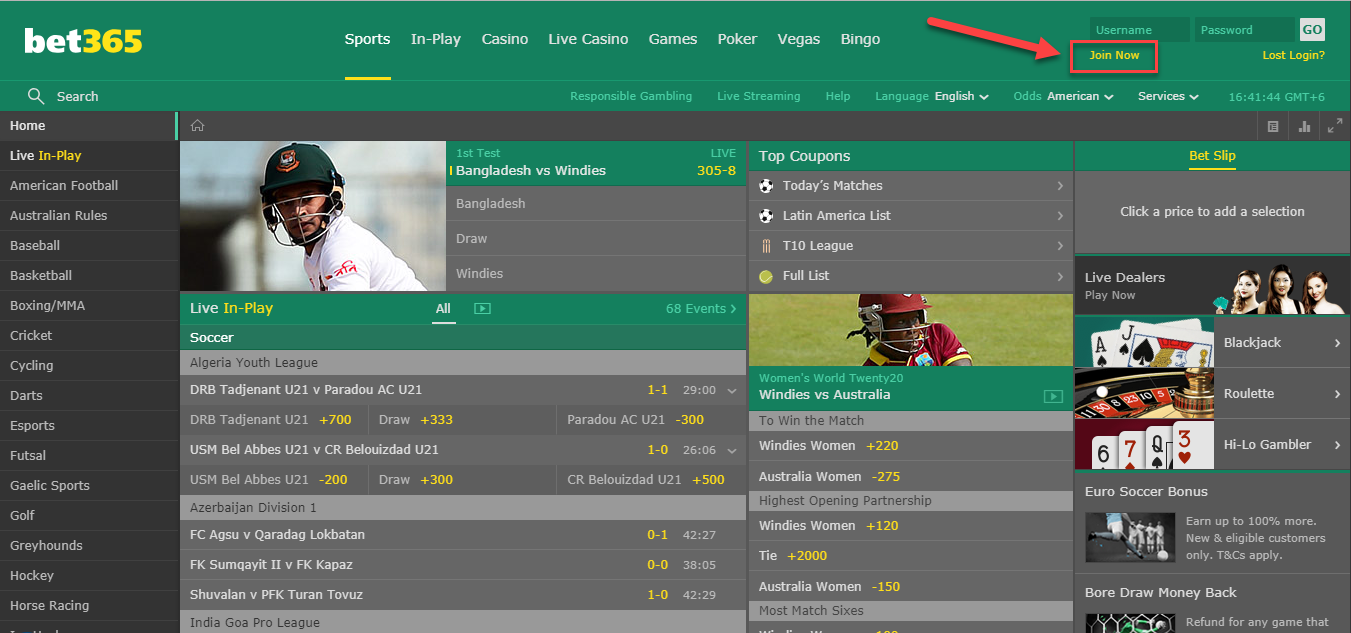The image size is (1351, 633).
Task: Bet on Tie +2000
Action: tap(911, 556)
